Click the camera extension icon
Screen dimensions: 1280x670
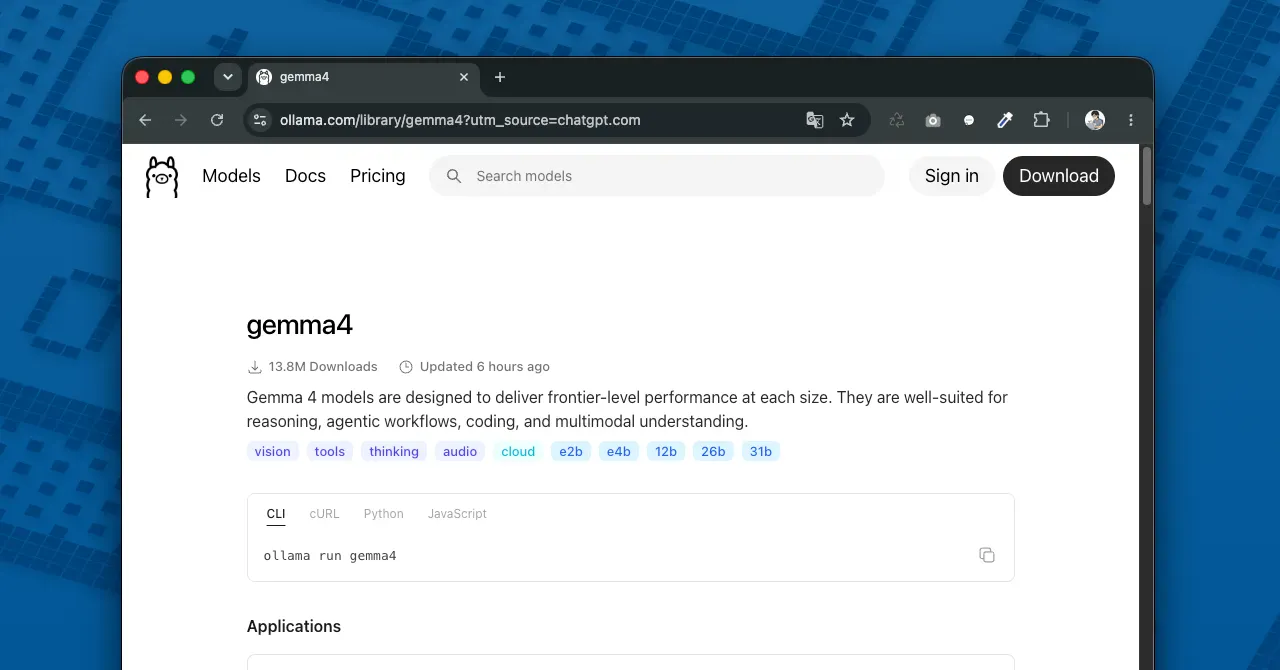coord(933,120)
